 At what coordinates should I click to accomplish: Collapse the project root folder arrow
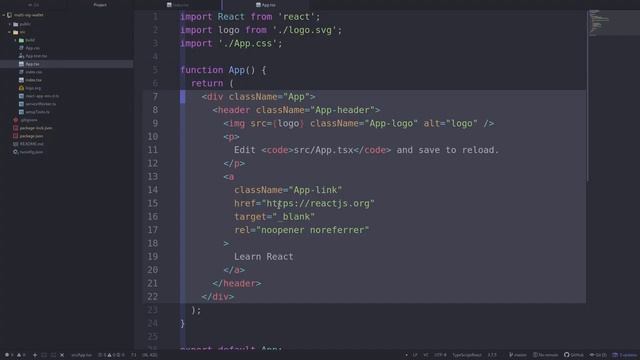coord(4,15)
